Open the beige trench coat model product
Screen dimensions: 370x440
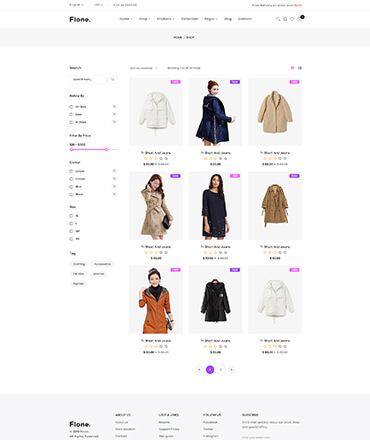pyautogui.click(x=156, y=206)
